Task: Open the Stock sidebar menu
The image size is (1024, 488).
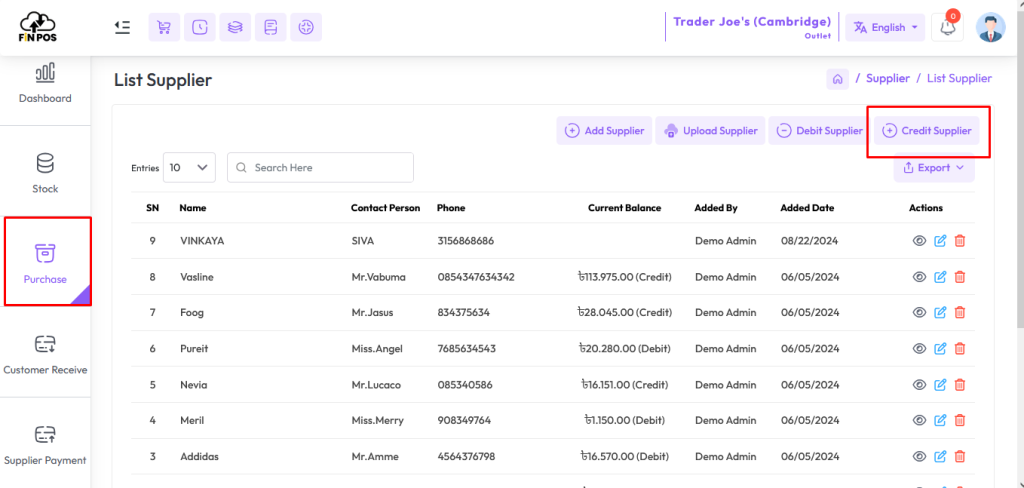Action: (x=45, y=174)
